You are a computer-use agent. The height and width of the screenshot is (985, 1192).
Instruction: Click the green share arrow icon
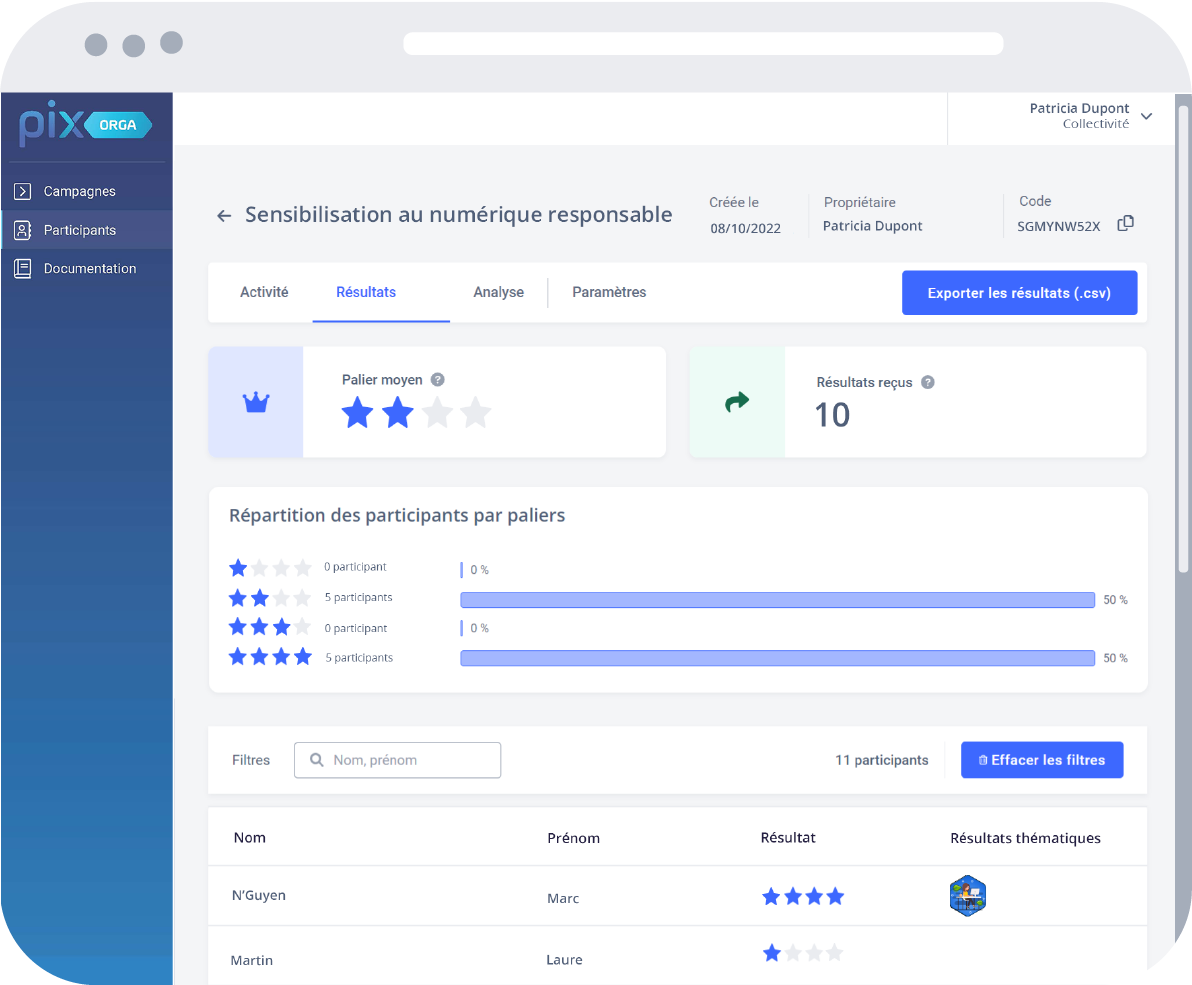(737, 403)
